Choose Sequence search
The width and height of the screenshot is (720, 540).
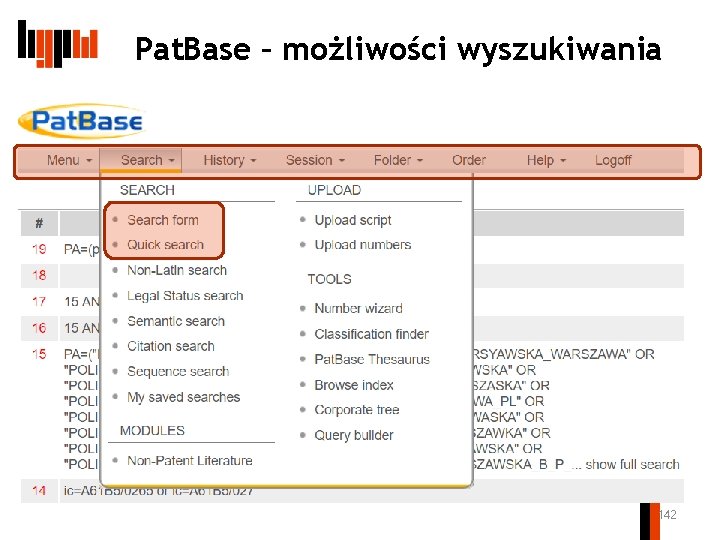coord(178,371)
